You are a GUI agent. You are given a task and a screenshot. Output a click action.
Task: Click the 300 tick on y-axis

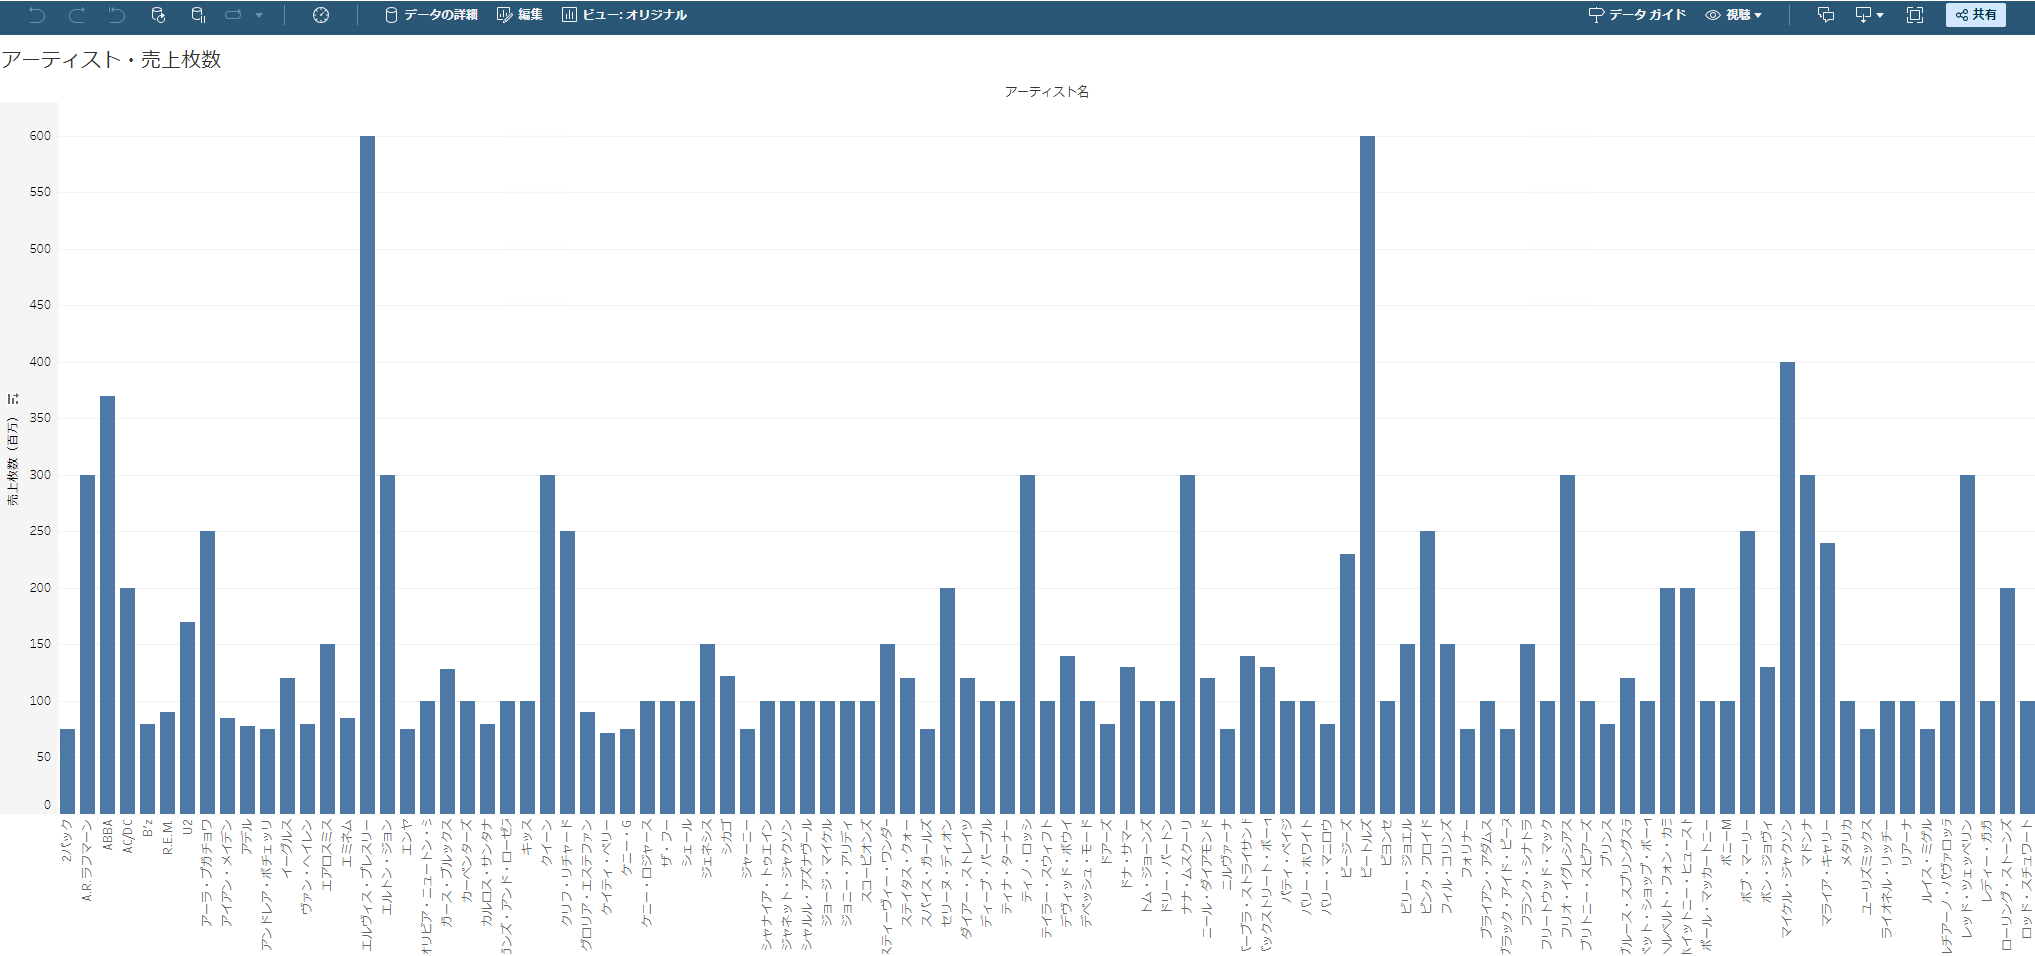point(40,475)
